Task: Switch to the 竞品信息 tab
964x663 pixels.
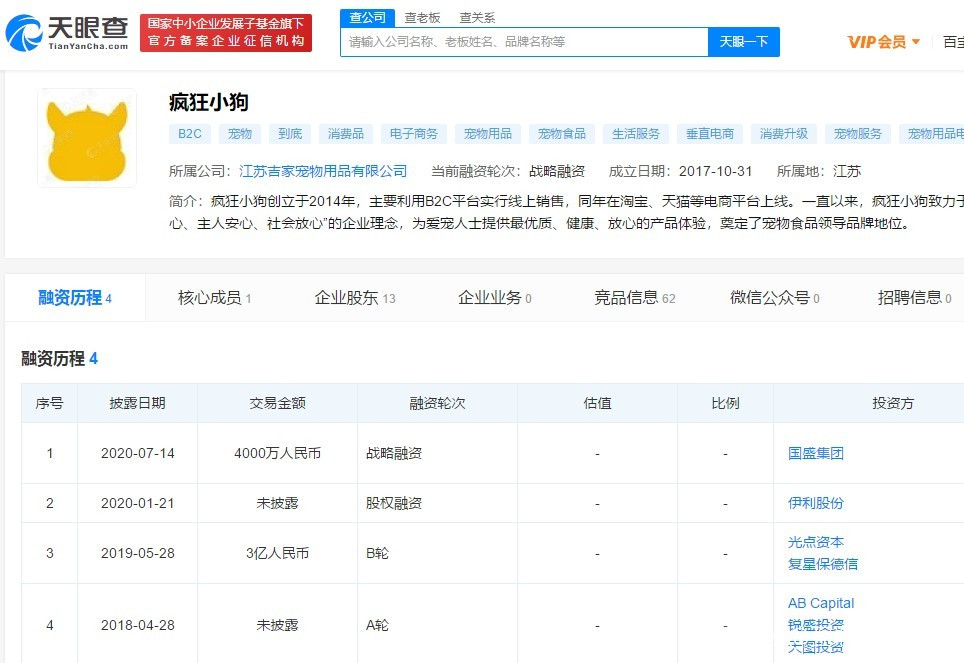Action: click(634, 298)
